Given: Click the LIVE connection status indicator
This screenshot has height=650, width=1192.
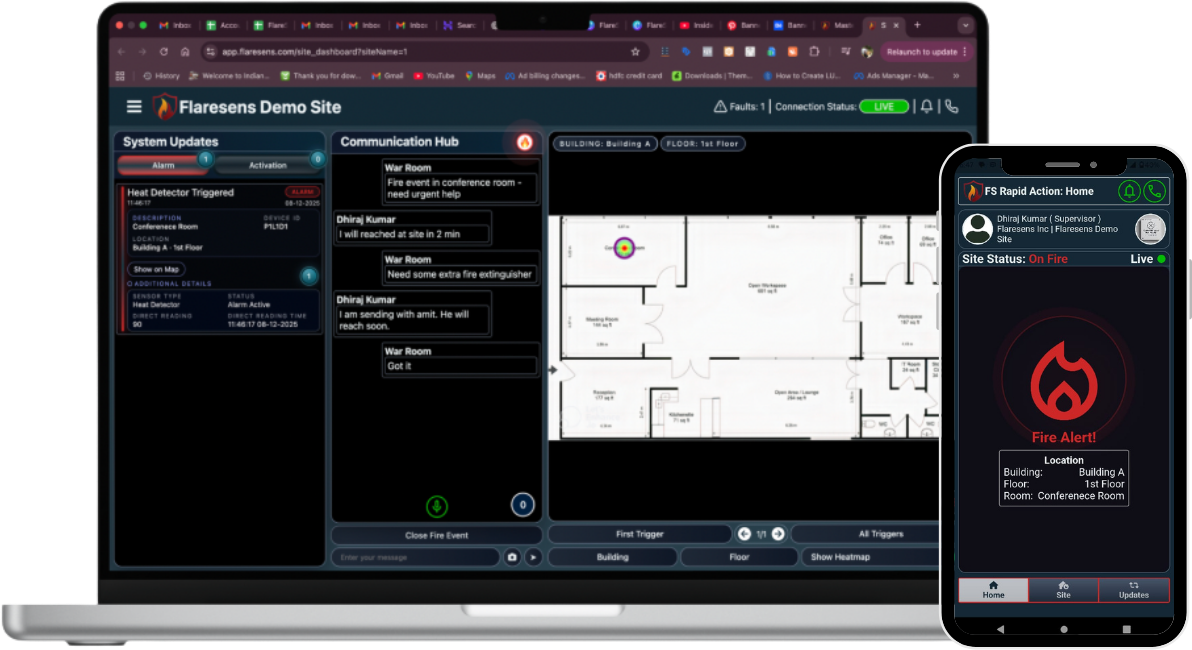Looking at the screenshot, I should (x=884, y=106).
